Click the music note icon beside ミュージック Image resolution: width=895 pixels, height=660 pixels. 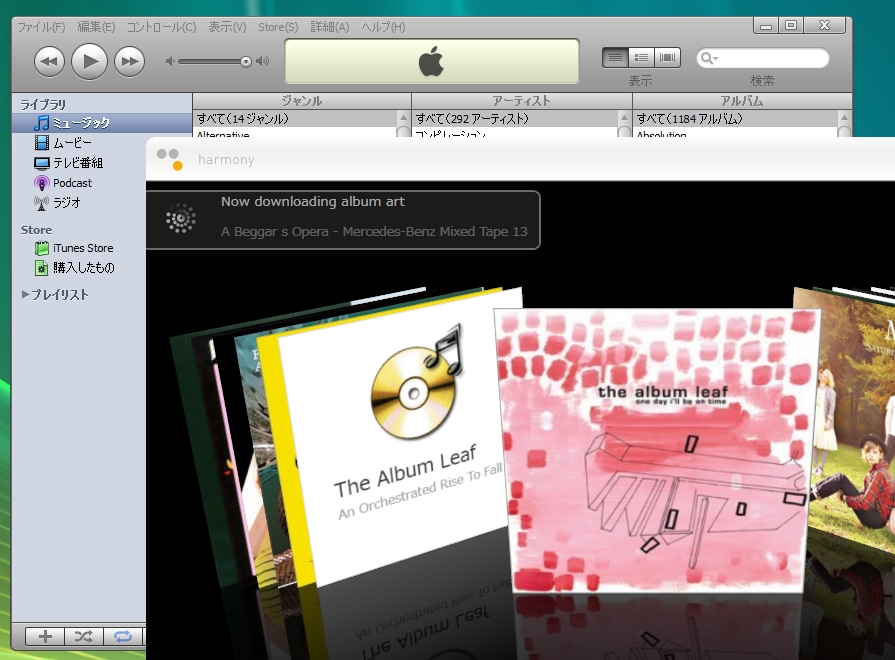(x=42, y=123)
